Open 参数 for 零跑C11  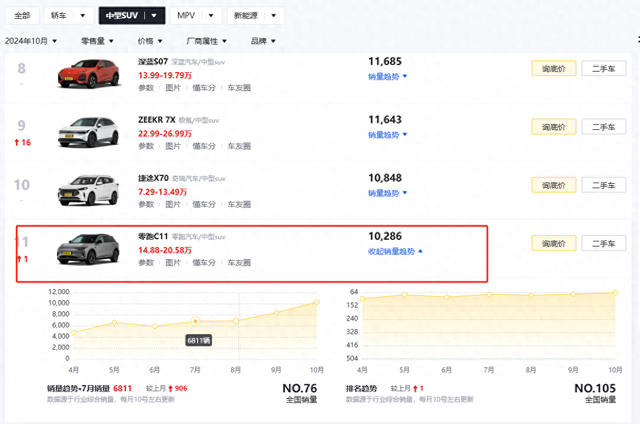tap(146, 263)
